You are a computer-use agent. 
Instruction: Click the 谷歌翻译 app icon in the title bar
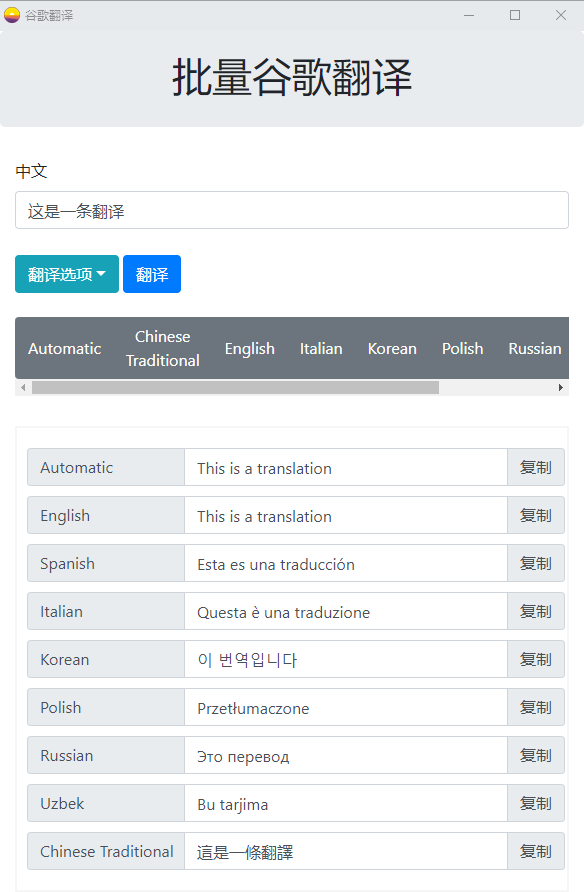[12, 15]
